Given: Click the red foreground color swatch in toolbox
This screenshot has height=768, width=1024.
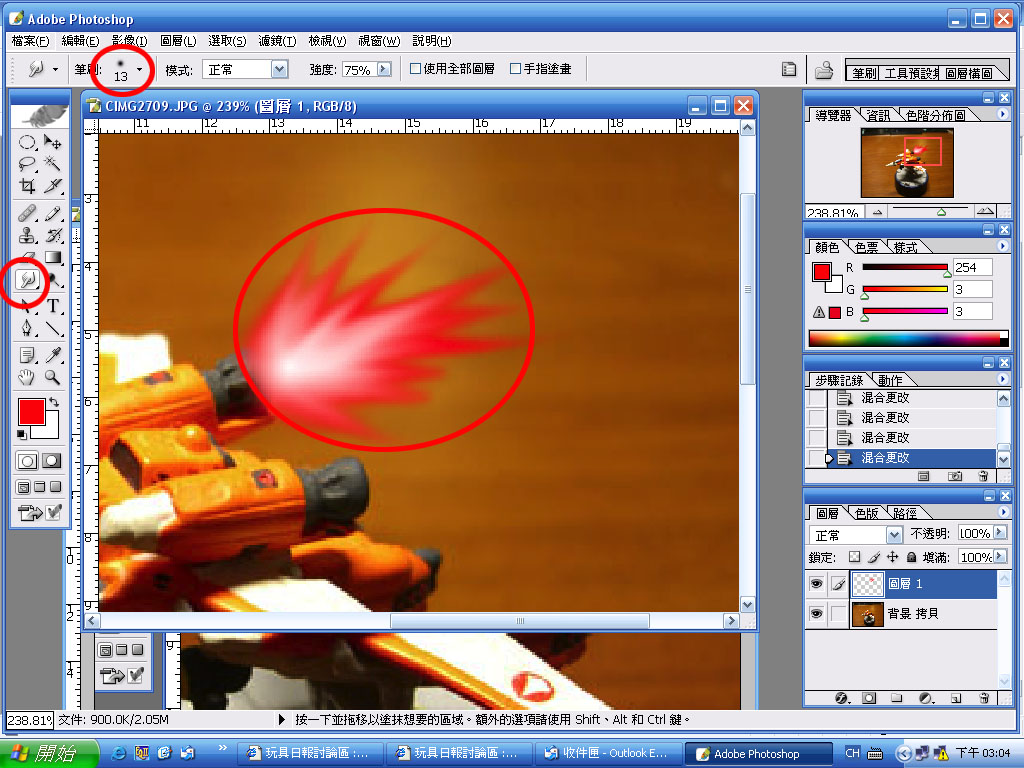Looking at the screenshot, I should 30,410.
